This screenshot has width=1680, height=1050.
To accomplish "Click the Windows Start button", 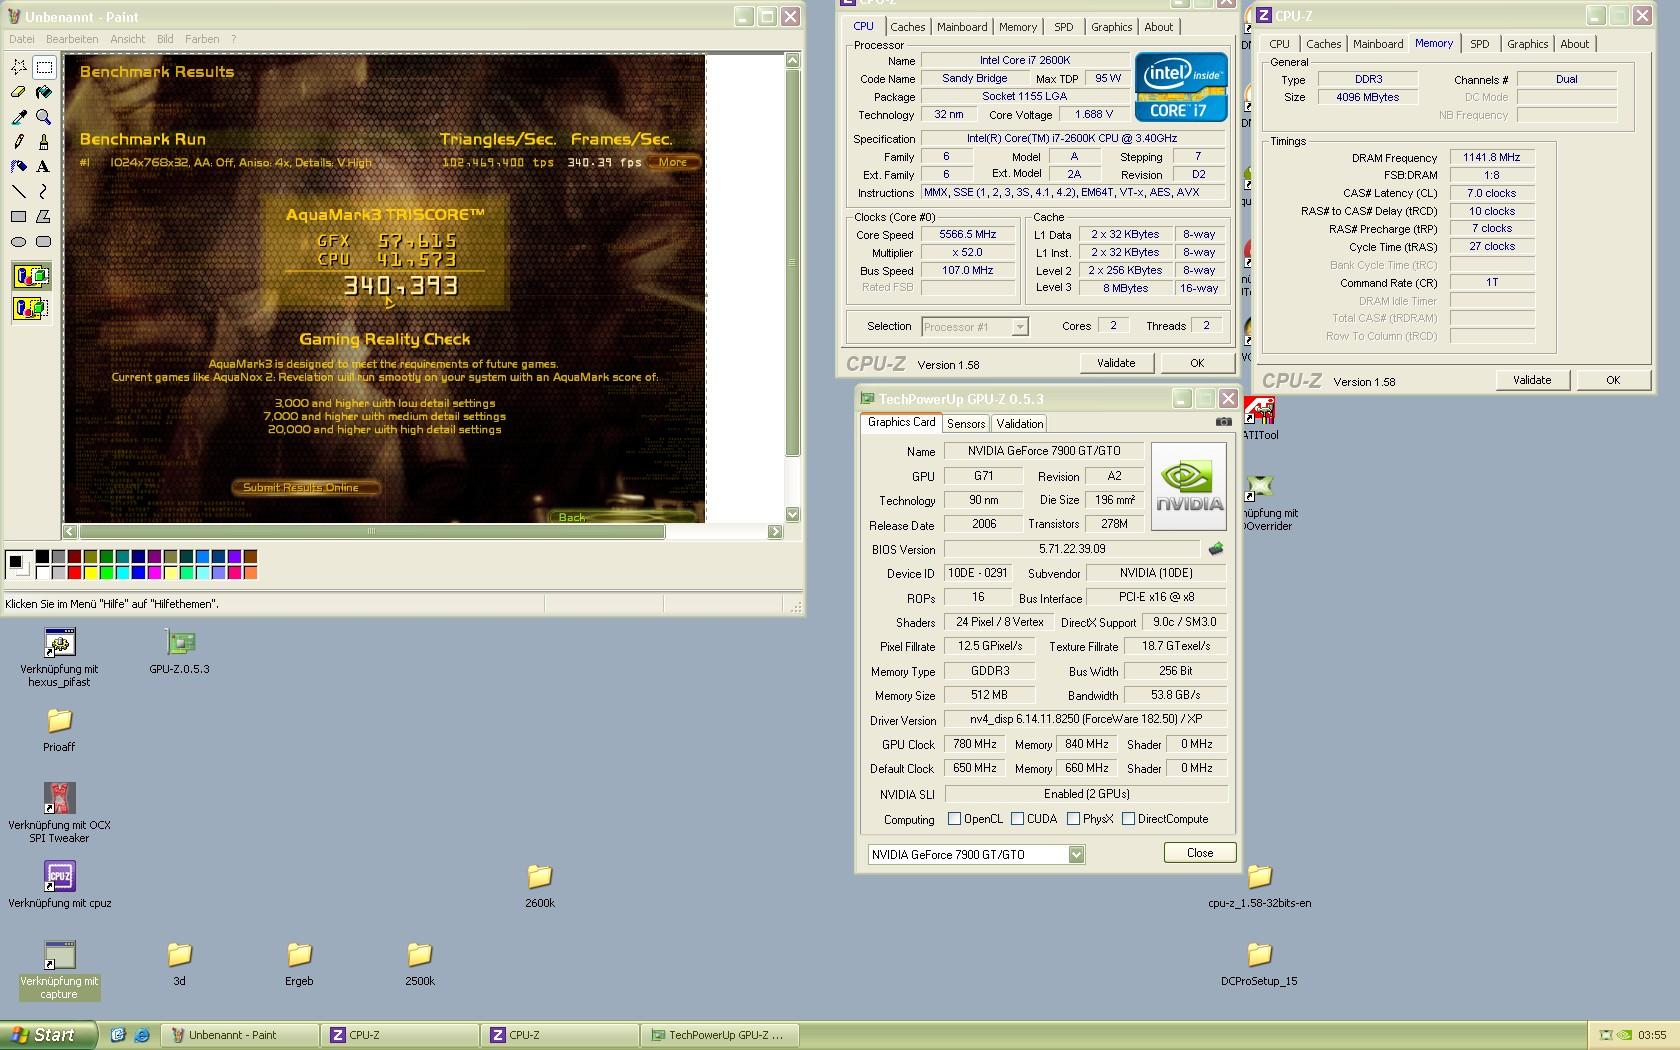I will (49, 1035).
